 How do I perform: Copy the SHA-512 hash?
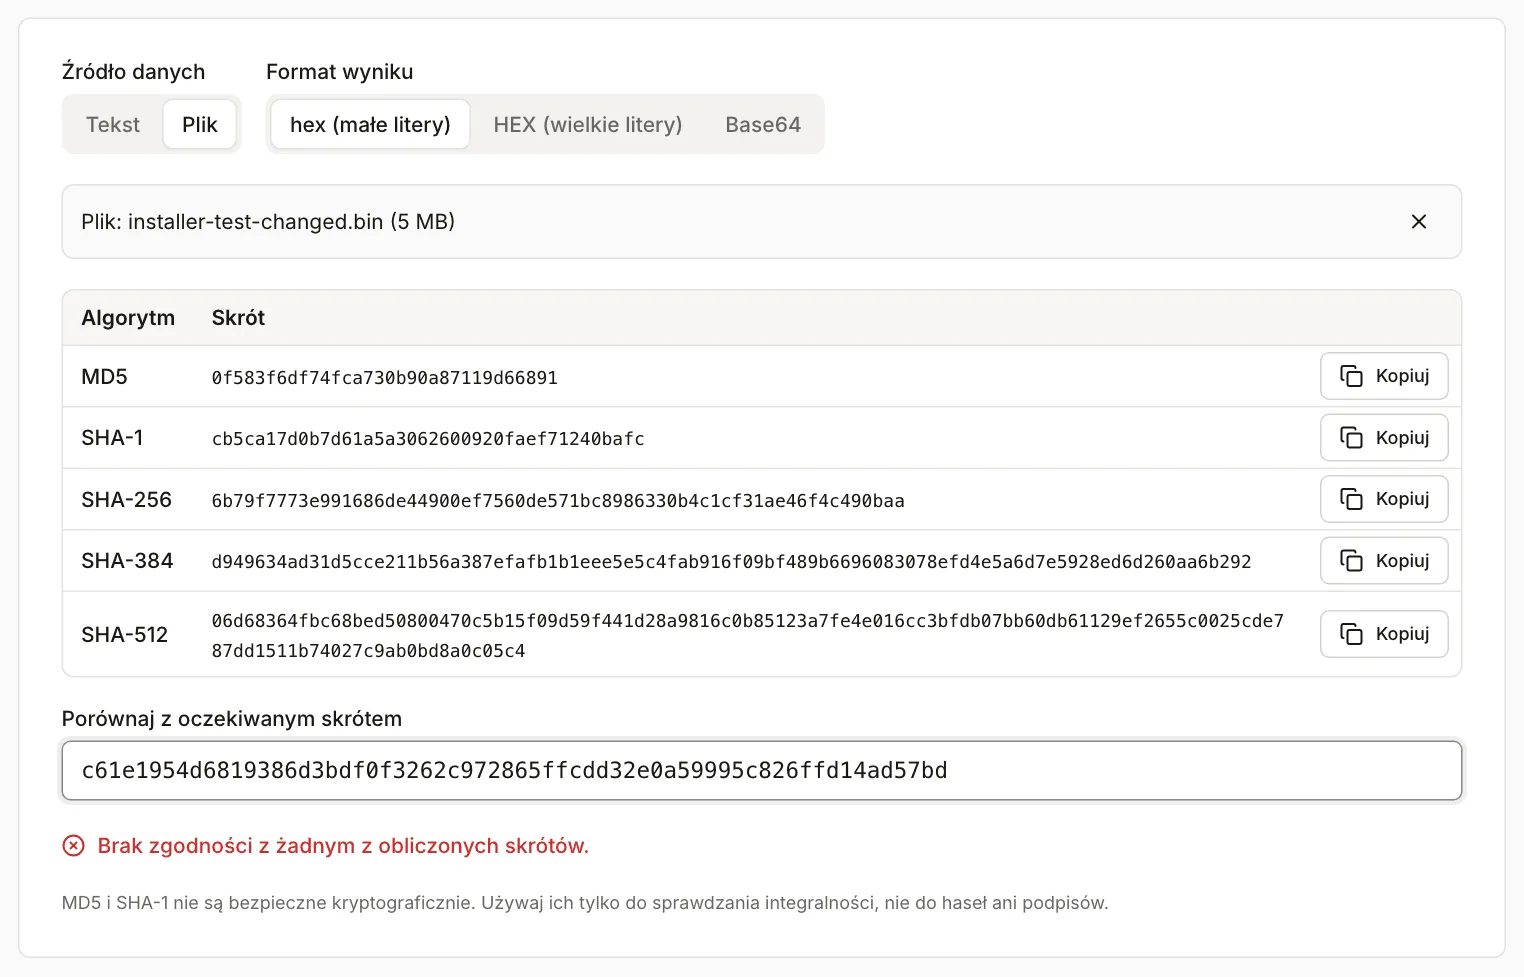pyautogui.click(x=1384, y=634)
